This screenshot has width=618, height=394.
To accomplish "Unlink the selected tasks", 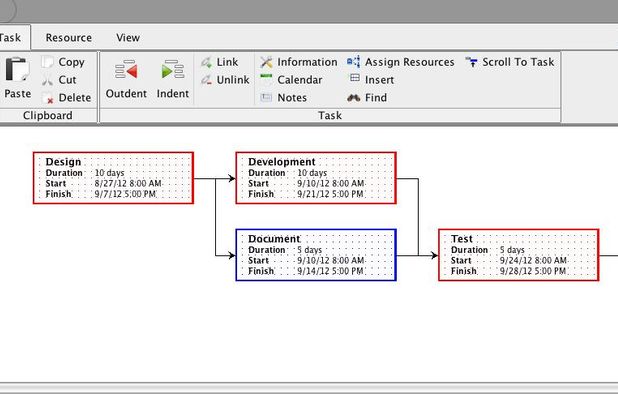I will pos(225,80).
